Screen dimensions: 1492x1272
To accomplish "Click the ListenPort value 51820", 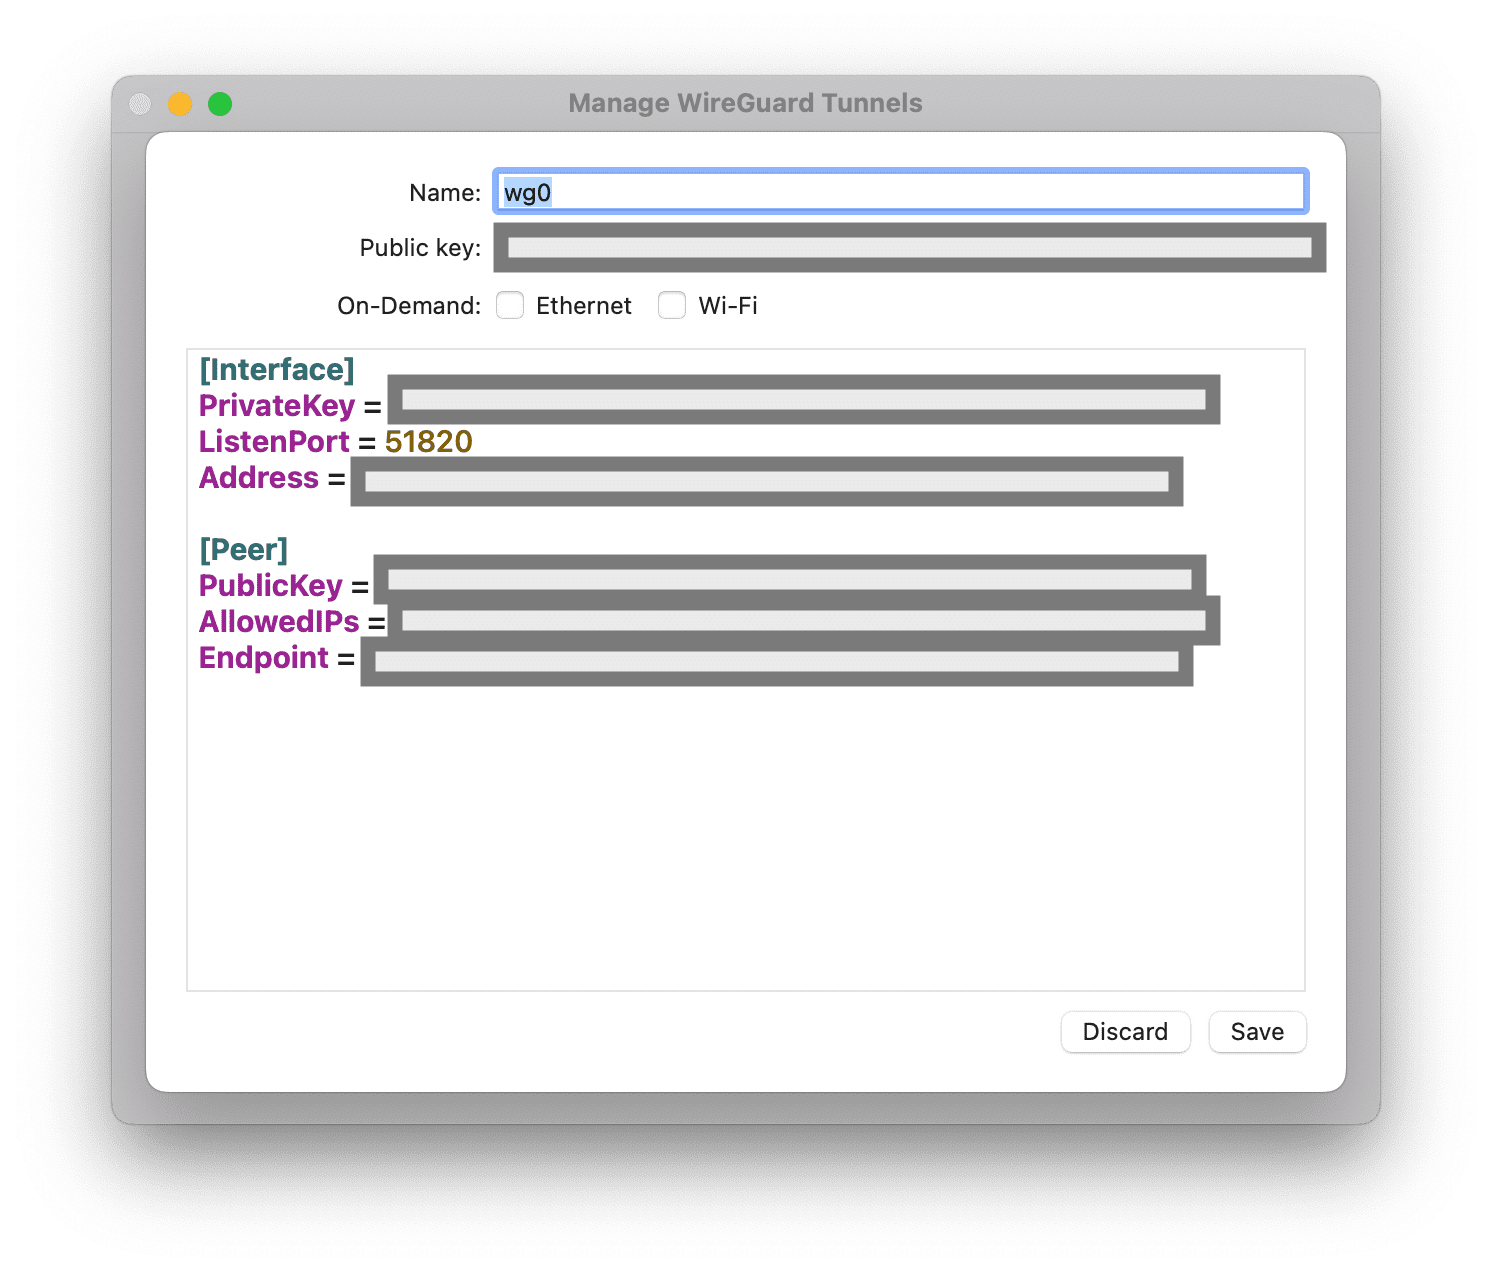I will (428, 442).
